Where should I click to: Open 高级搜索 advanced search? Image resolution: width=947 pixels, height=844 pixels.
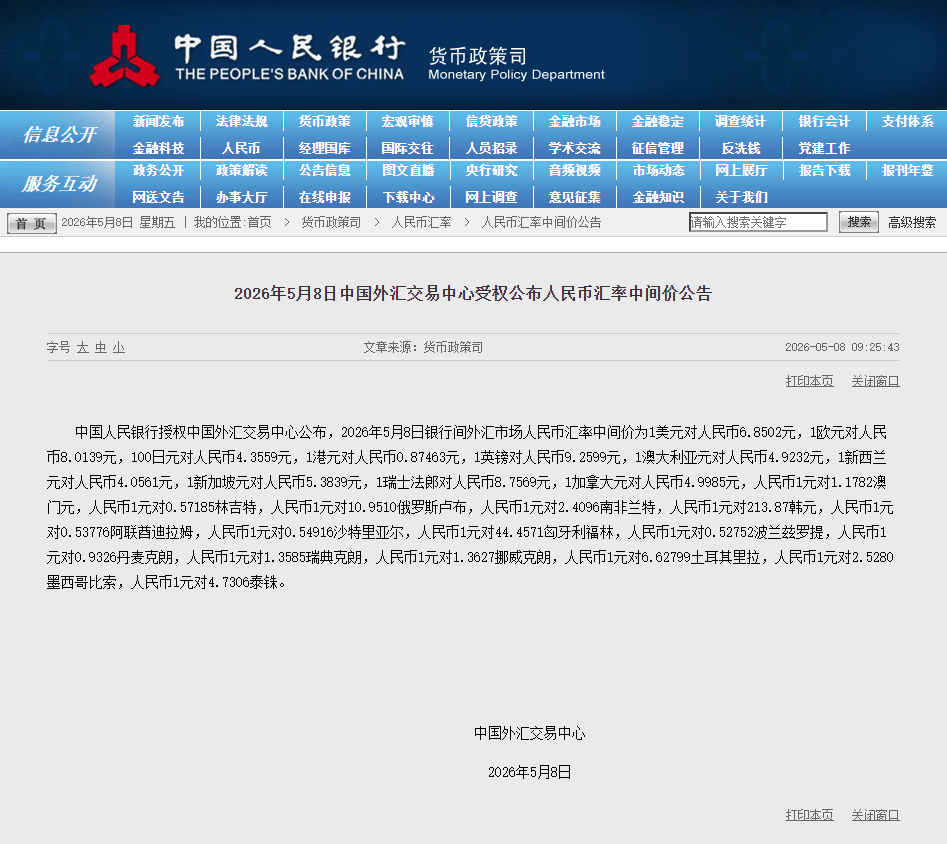tap(912, 222)
